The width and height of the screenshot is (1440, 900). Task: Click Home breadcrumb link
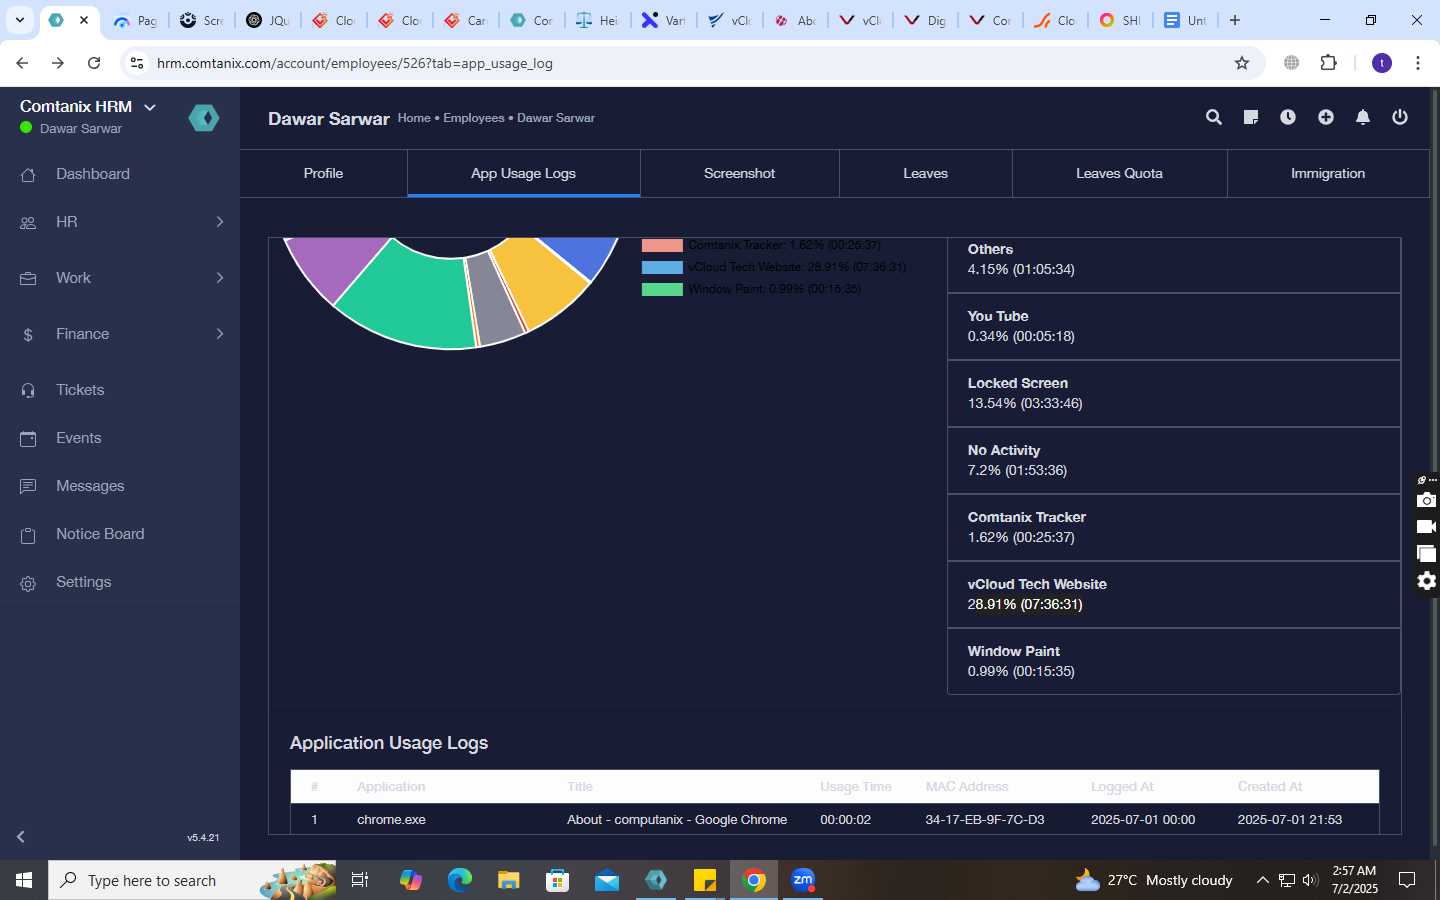tap(414, 118)
